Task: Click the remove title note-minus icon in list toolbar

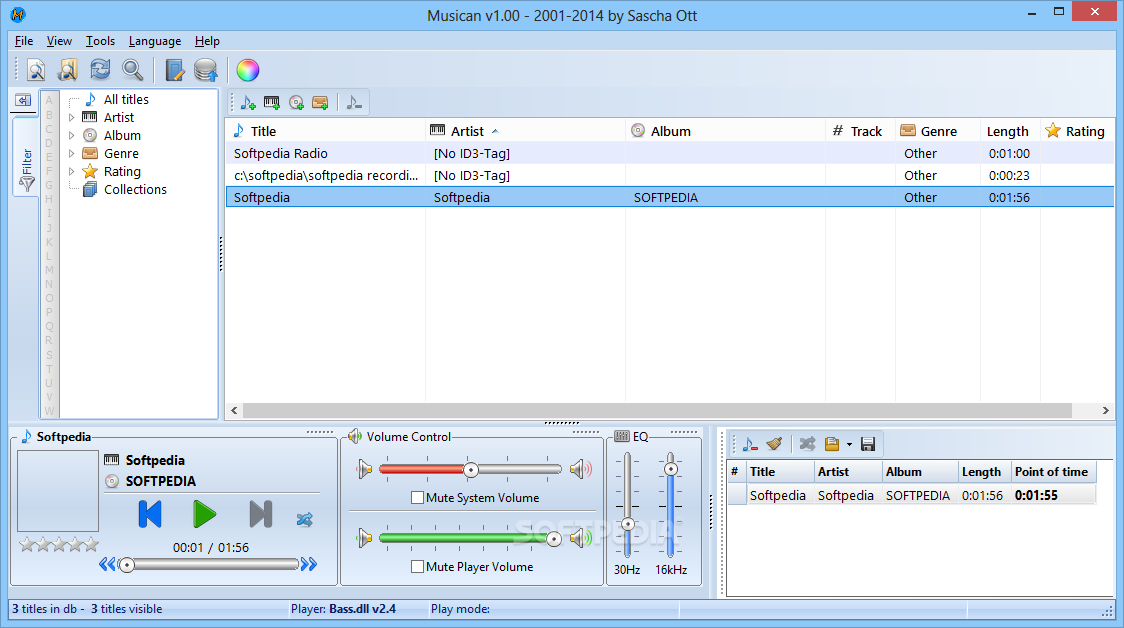Action: tap(354, 103)
